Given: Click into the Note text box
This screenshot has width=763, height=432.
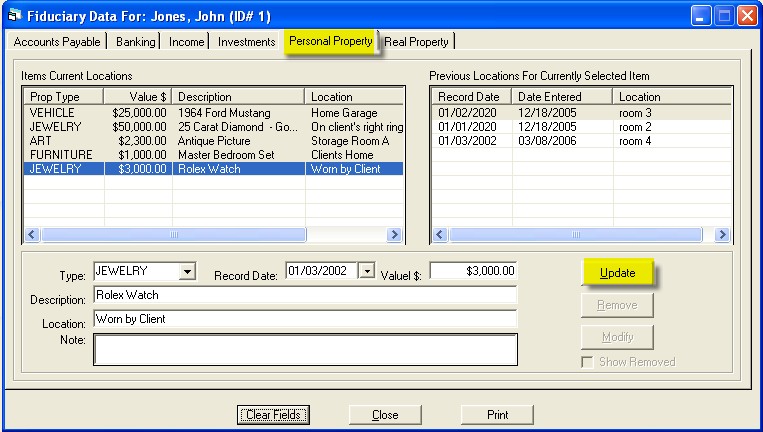Looking at the screenshot, I should [305, 349].
